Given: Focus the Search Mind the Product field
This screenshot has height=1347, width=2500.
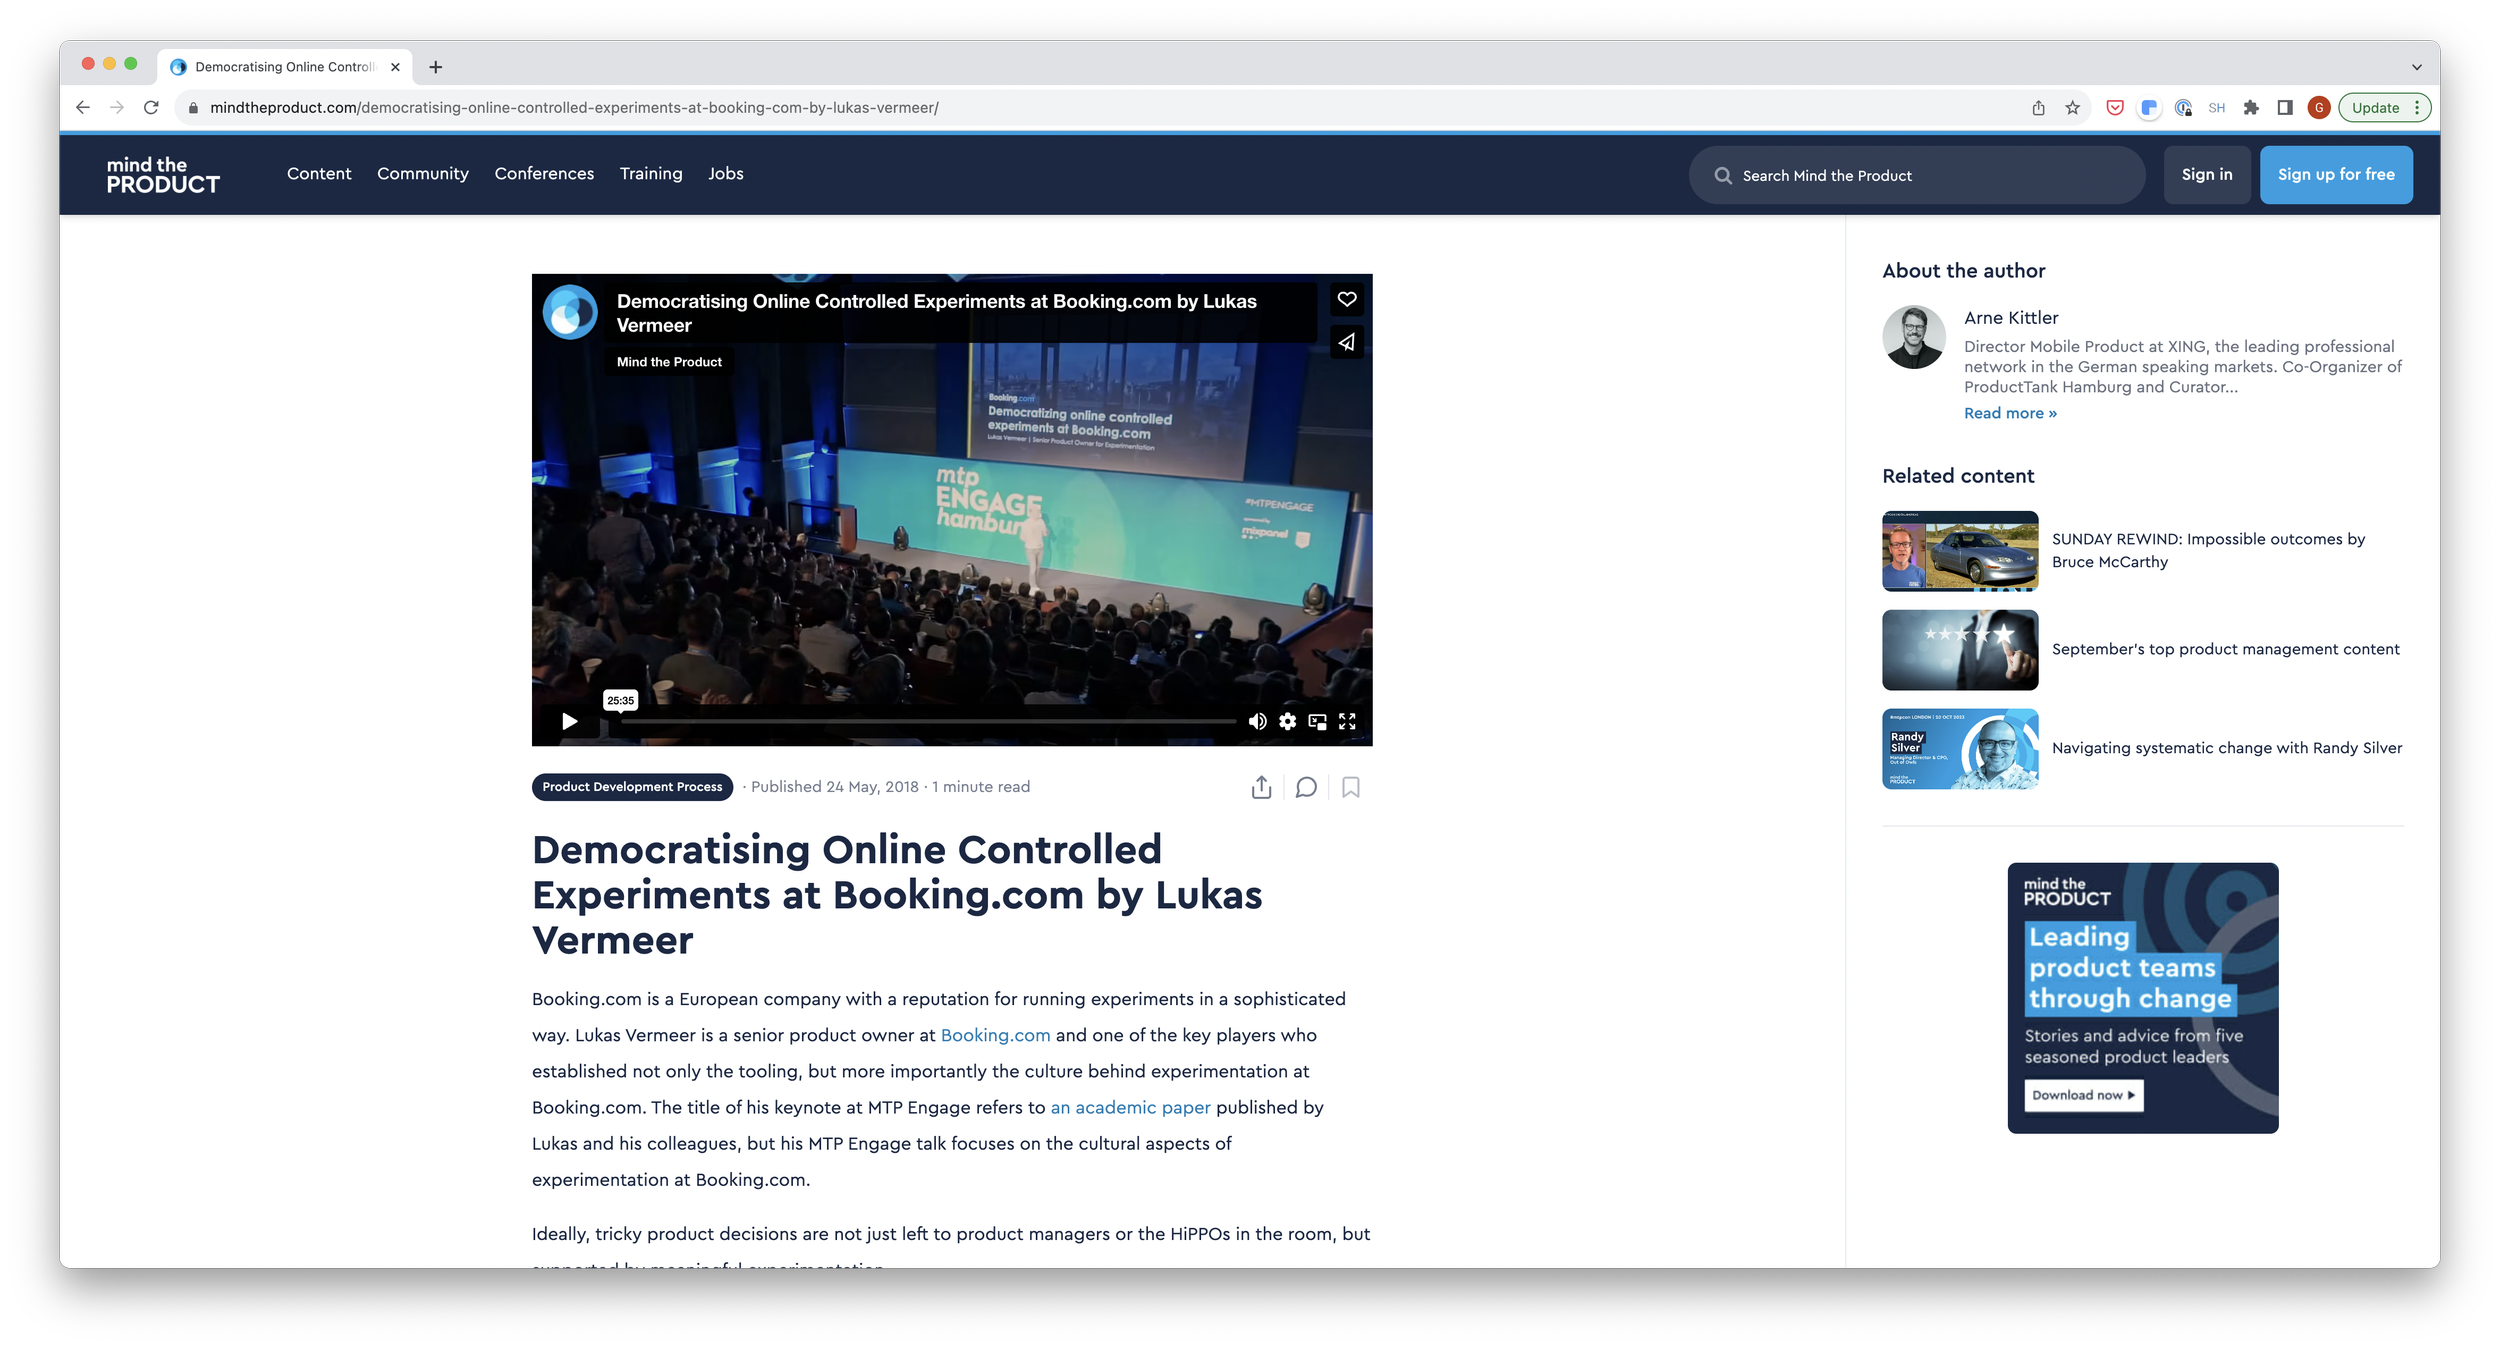Looking at the screenshot, I should click(x=1916, y=175).
